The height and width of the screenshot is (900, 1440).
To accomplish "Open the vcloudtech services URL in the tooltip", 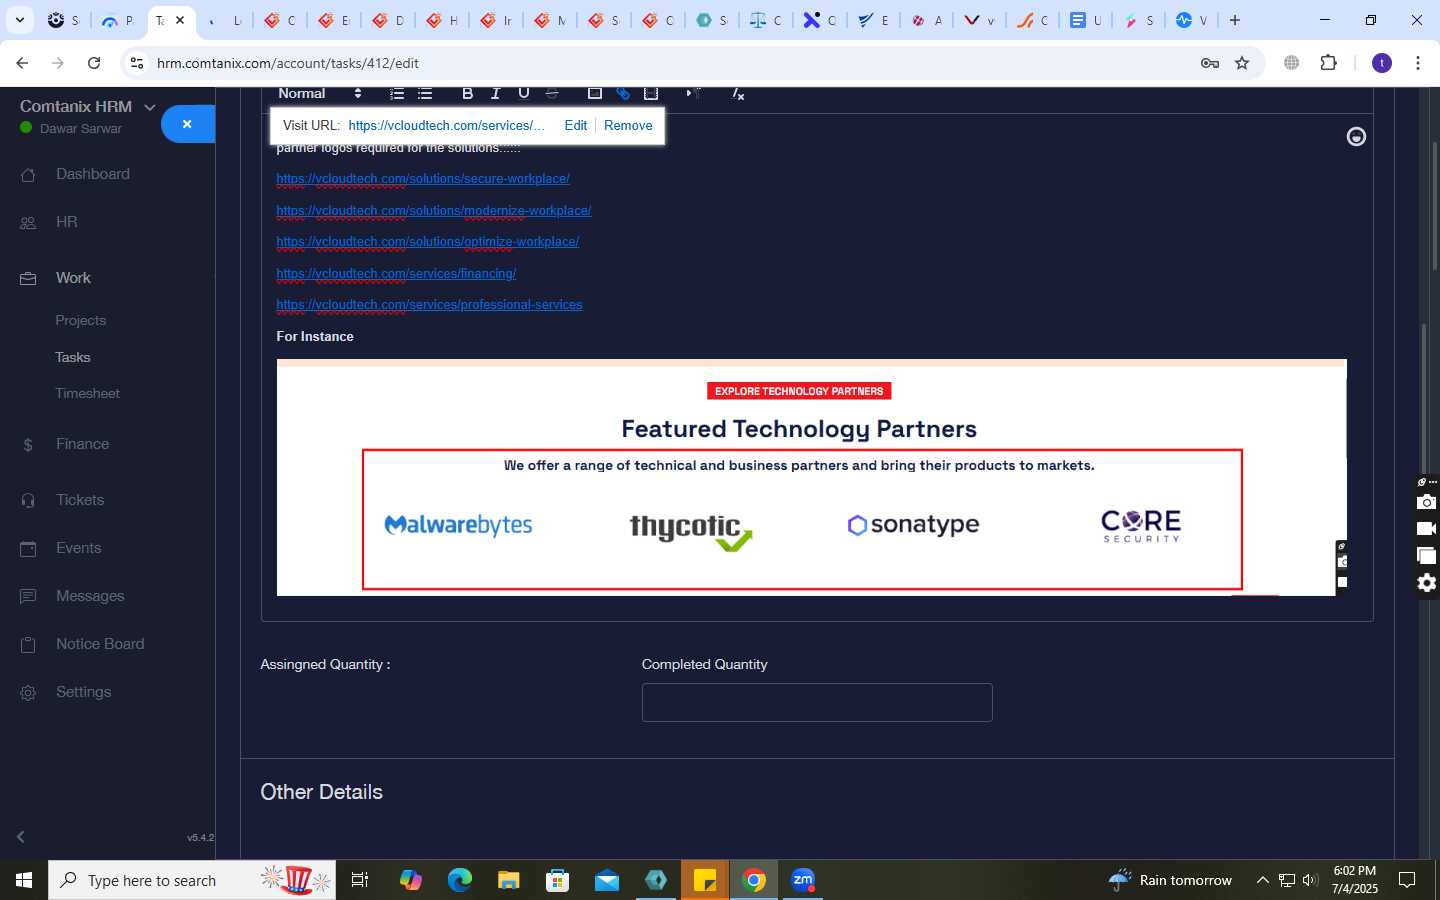I will point(447,125).
